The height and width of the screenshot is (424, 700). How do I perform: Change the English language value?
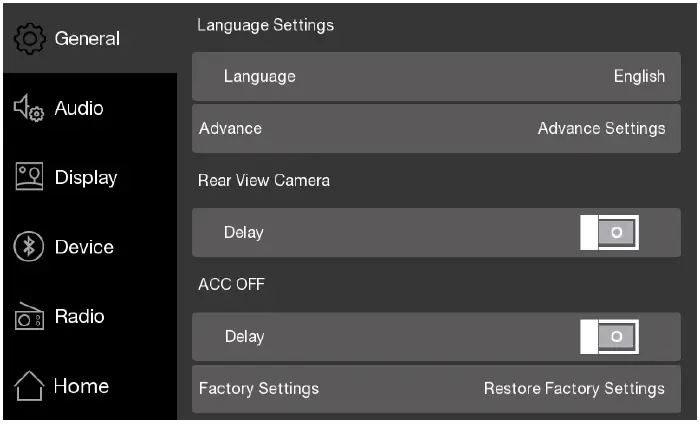tap(639, 77)
